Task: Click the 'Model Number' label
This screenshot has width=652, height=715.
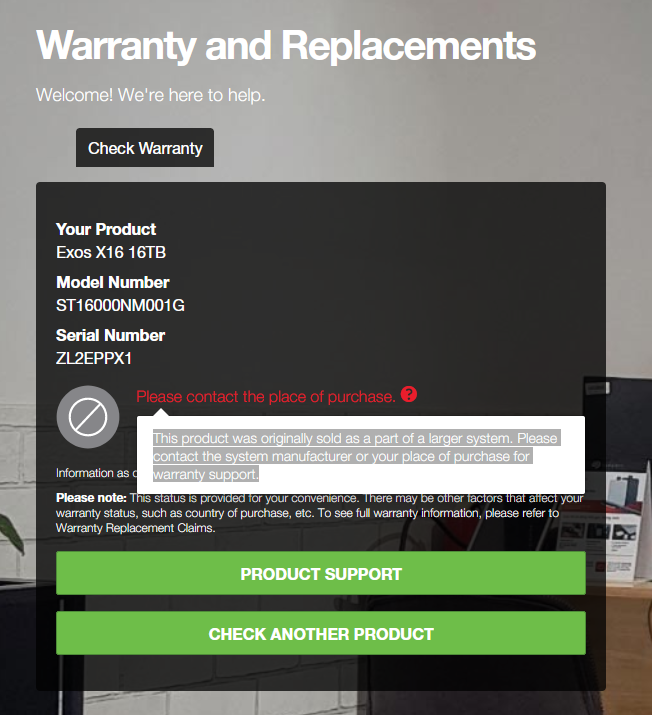Action: (113, 282)
